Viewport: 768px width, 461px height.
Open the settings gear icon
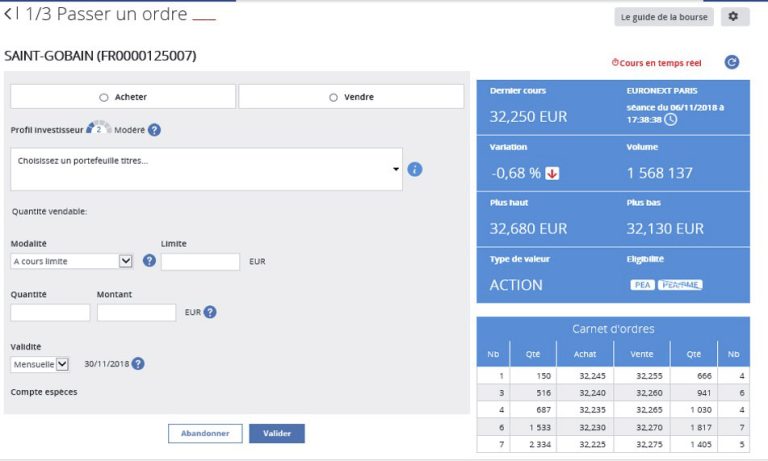[733, 17]
